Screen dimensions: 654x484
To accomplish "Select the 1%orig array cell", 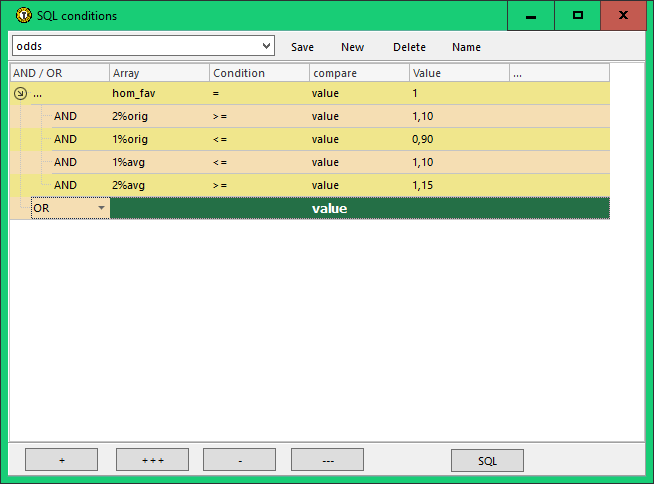I will (x=132, y=139).
